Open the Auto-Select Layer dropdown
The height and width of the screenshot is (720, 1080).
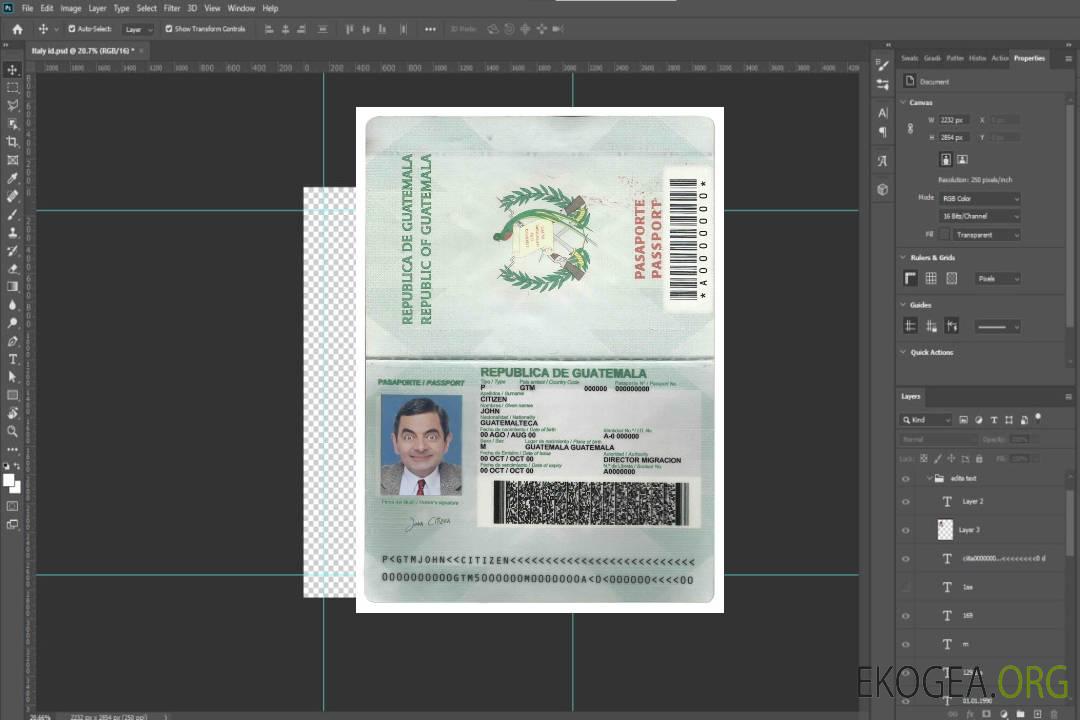(138, 30)
